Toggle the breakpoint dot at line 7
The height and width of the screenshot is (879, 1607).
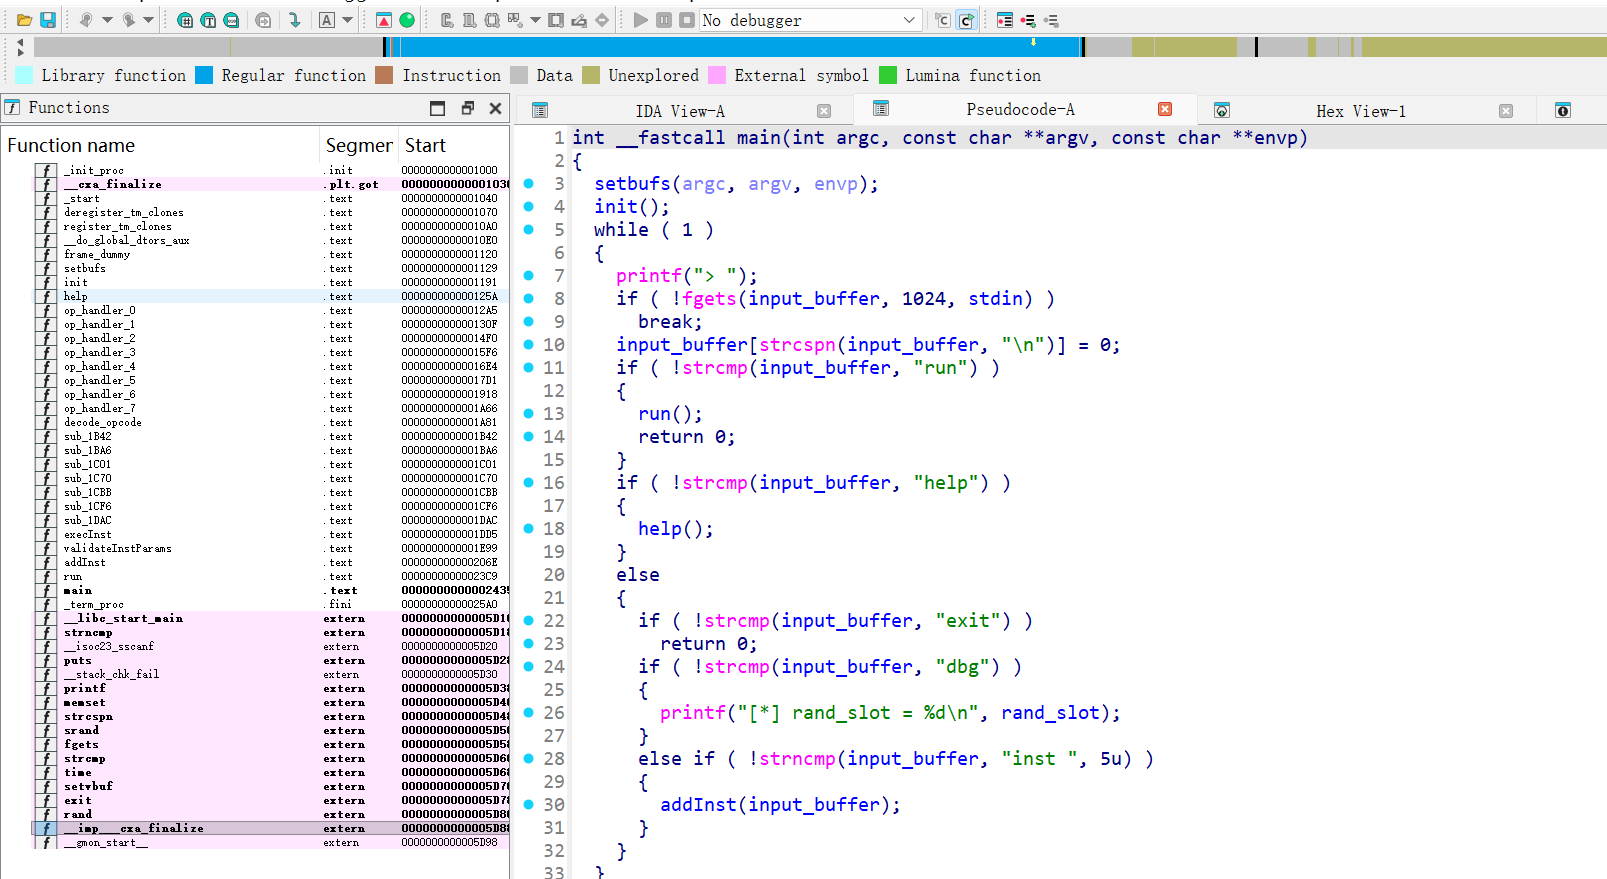[529, 275]
